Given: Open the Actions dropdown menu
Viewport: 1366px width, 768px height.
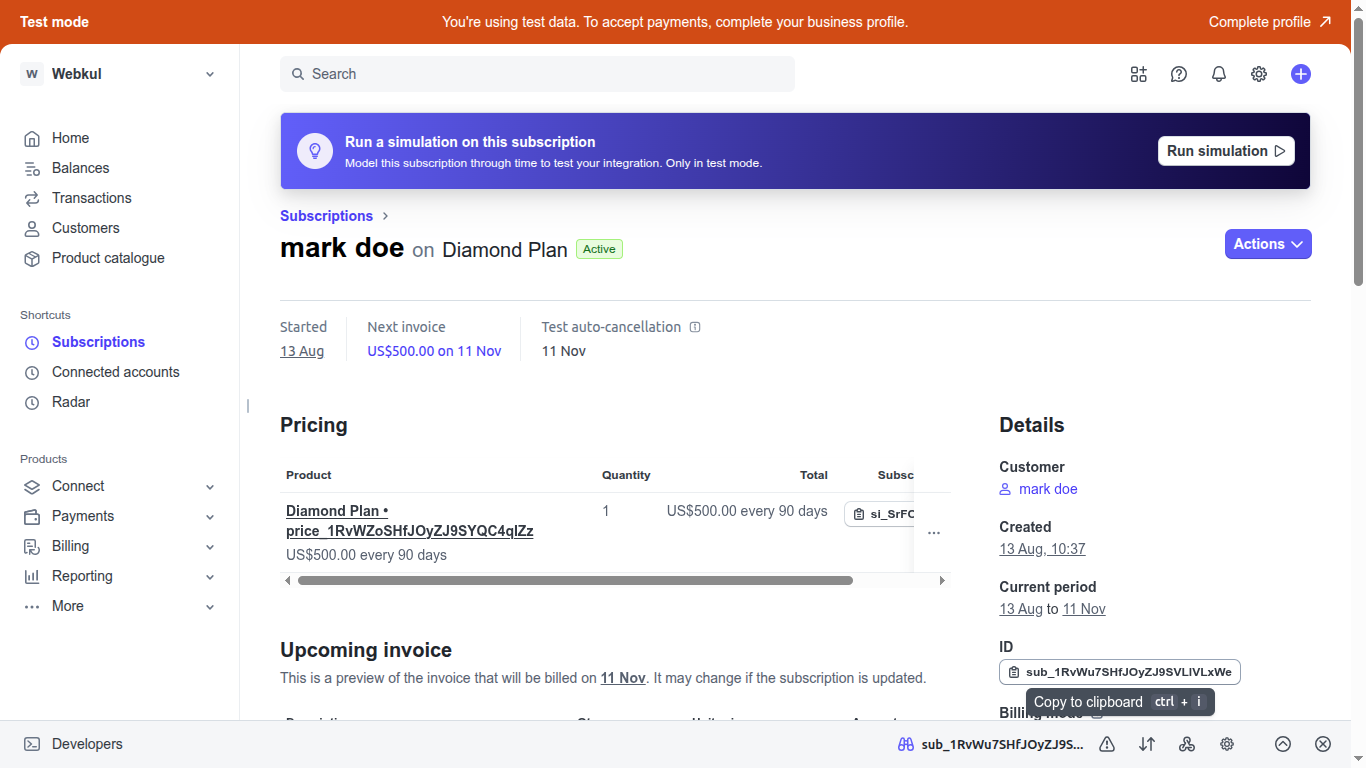Looking at the screenshot, I should [x=1267, y=244].
